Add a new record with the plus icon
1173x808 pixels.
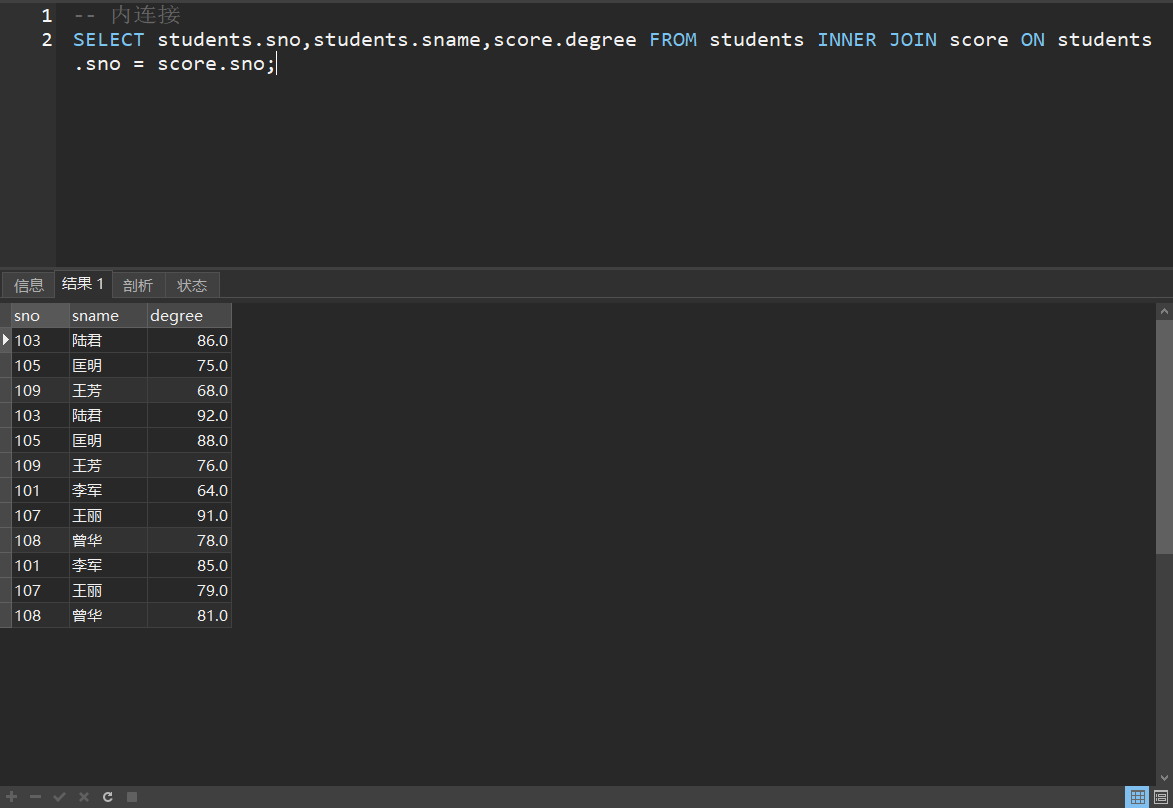[11, 797]
